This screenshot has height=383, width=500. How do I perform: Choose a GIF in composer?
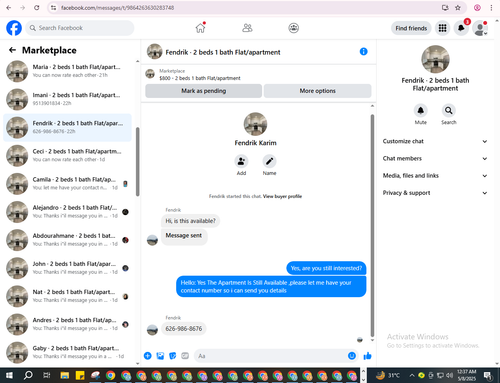[185, 356]
